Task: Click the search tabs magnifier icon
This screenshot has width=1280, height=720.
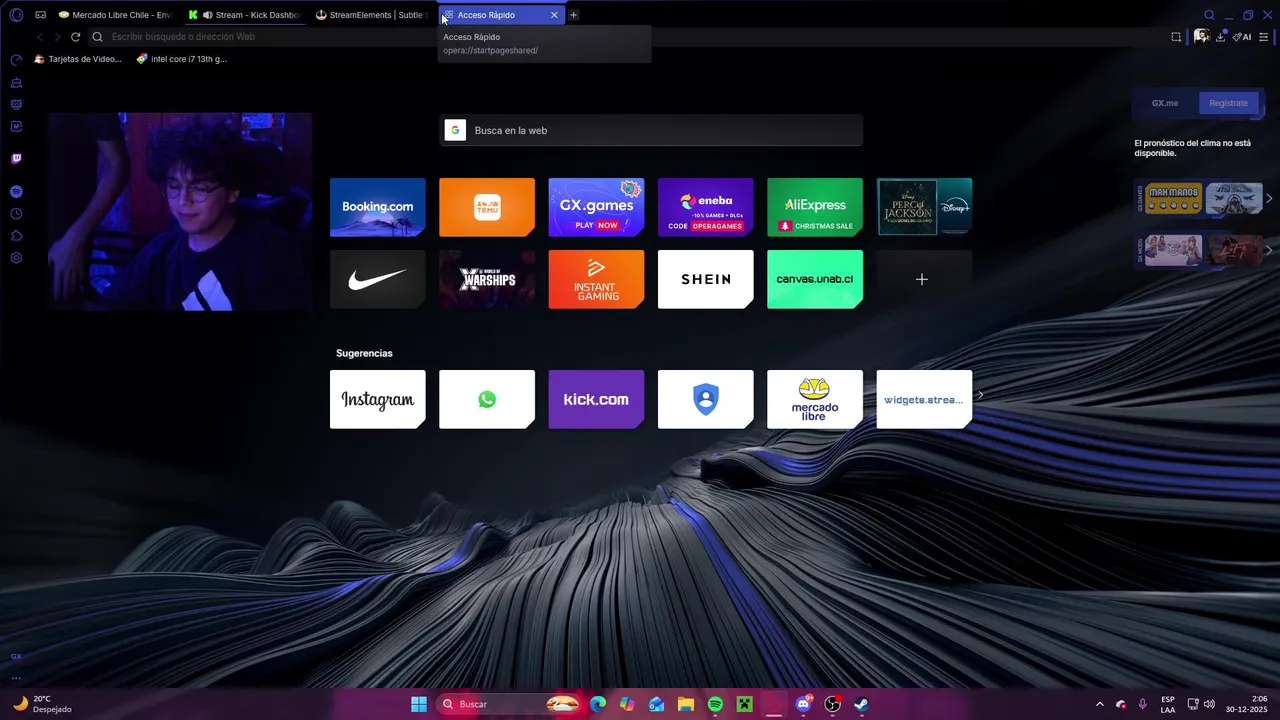Action: click(1209, 15)
